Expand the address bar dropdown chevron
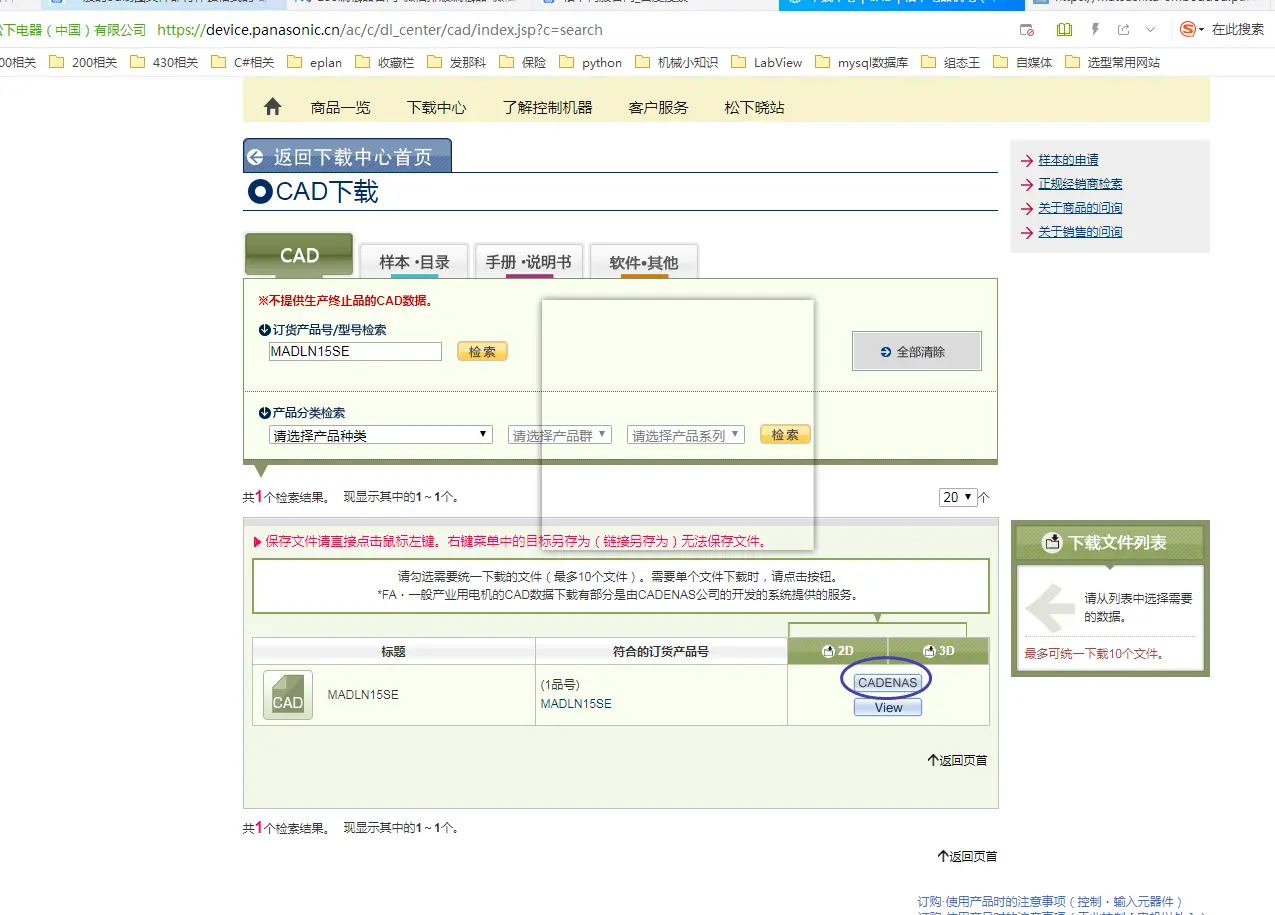Image resolution: width=1275 pixels, height=915 pixels. 1150,30
